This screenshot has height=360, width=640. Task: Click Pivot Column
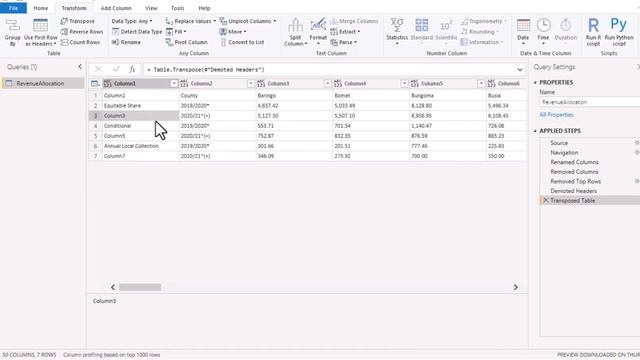point(187,42)
